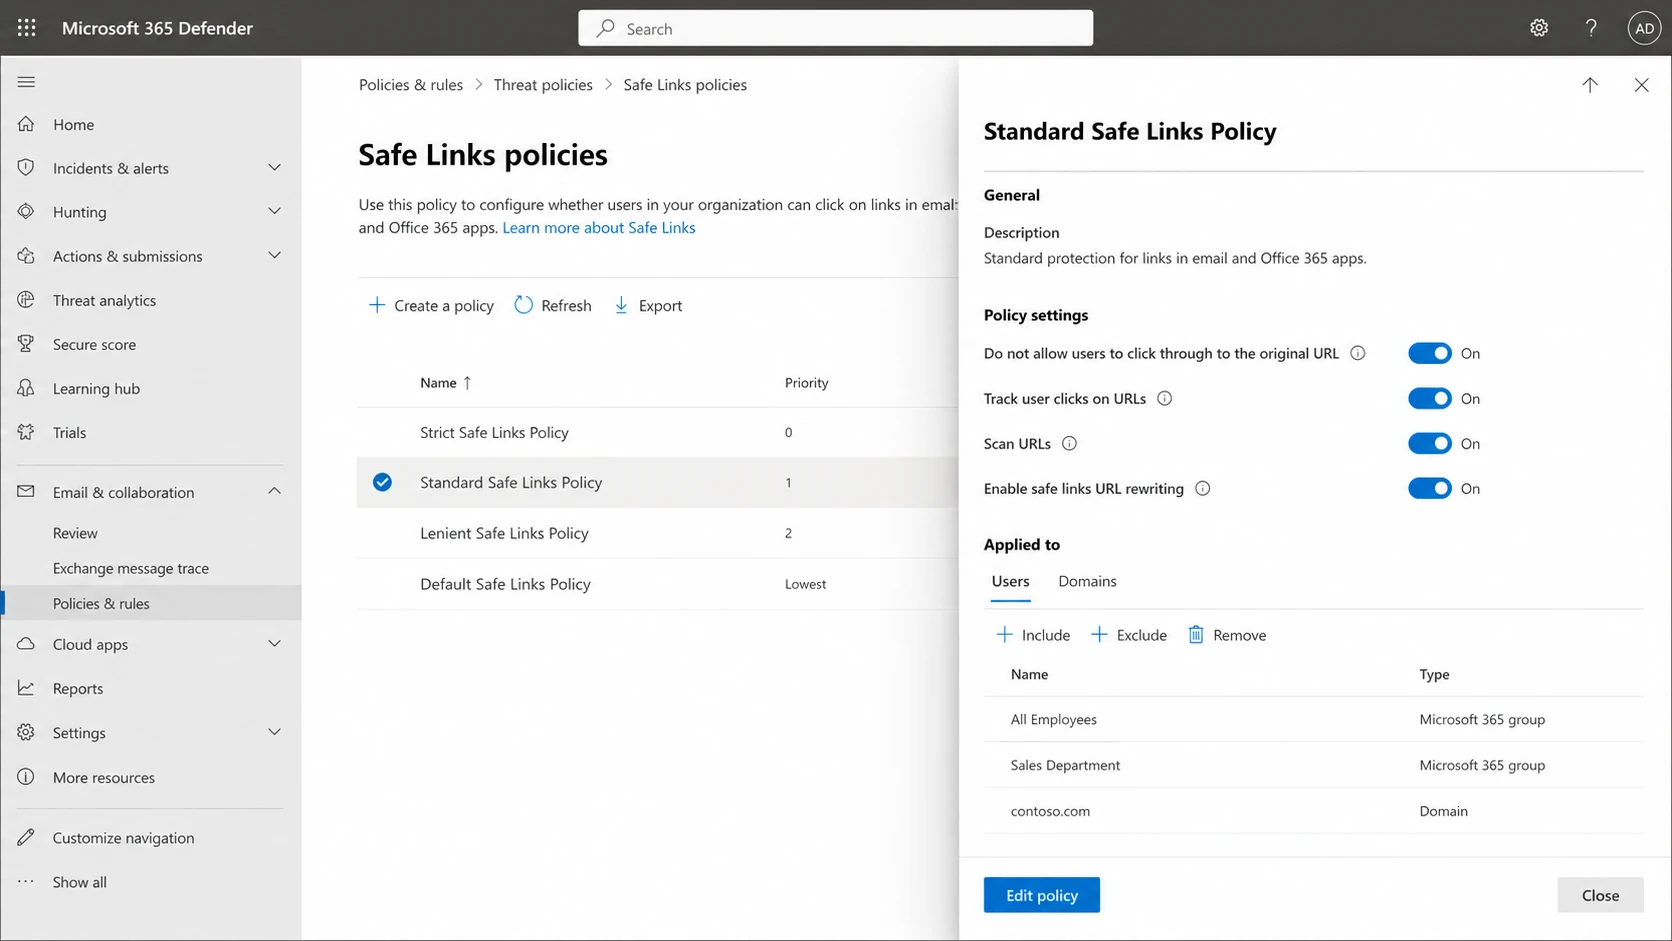This screenshot has width=1672, height=941.
Task: Go to Threat policies breadcrumb
Action: coord(543,85)
